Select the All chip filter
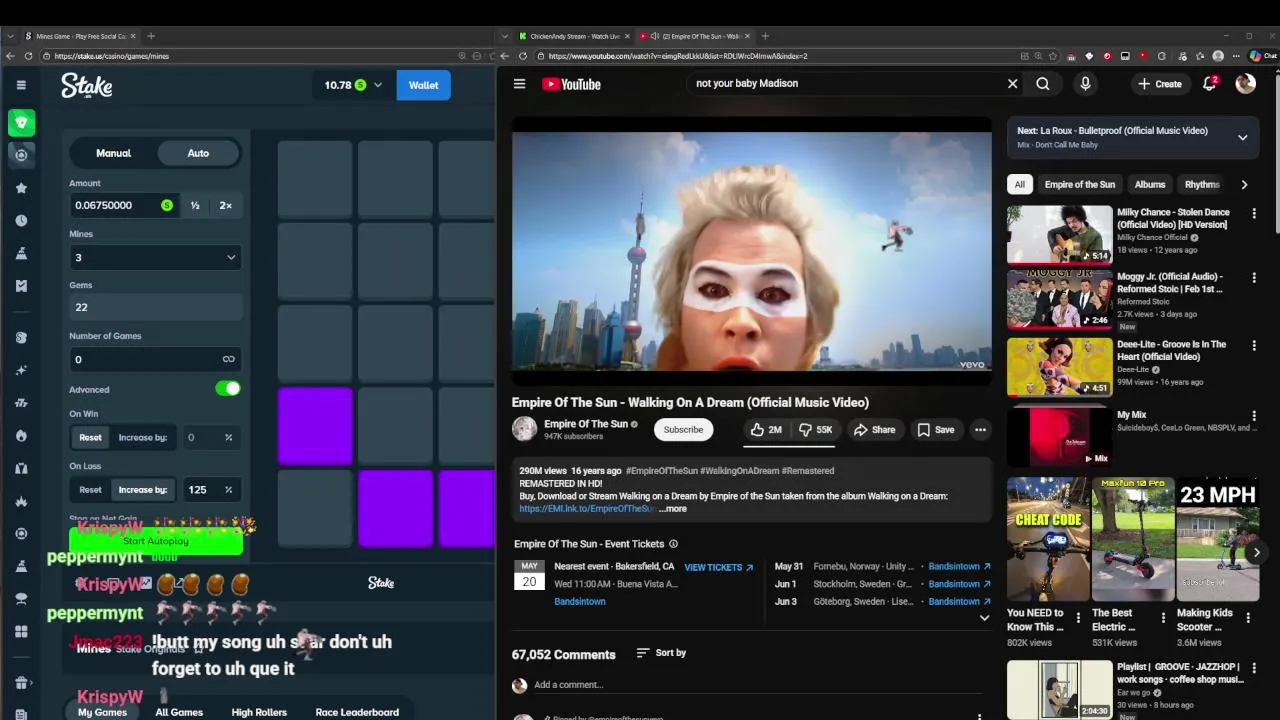Screen dimensions: 1280x720 (1019, 184)
